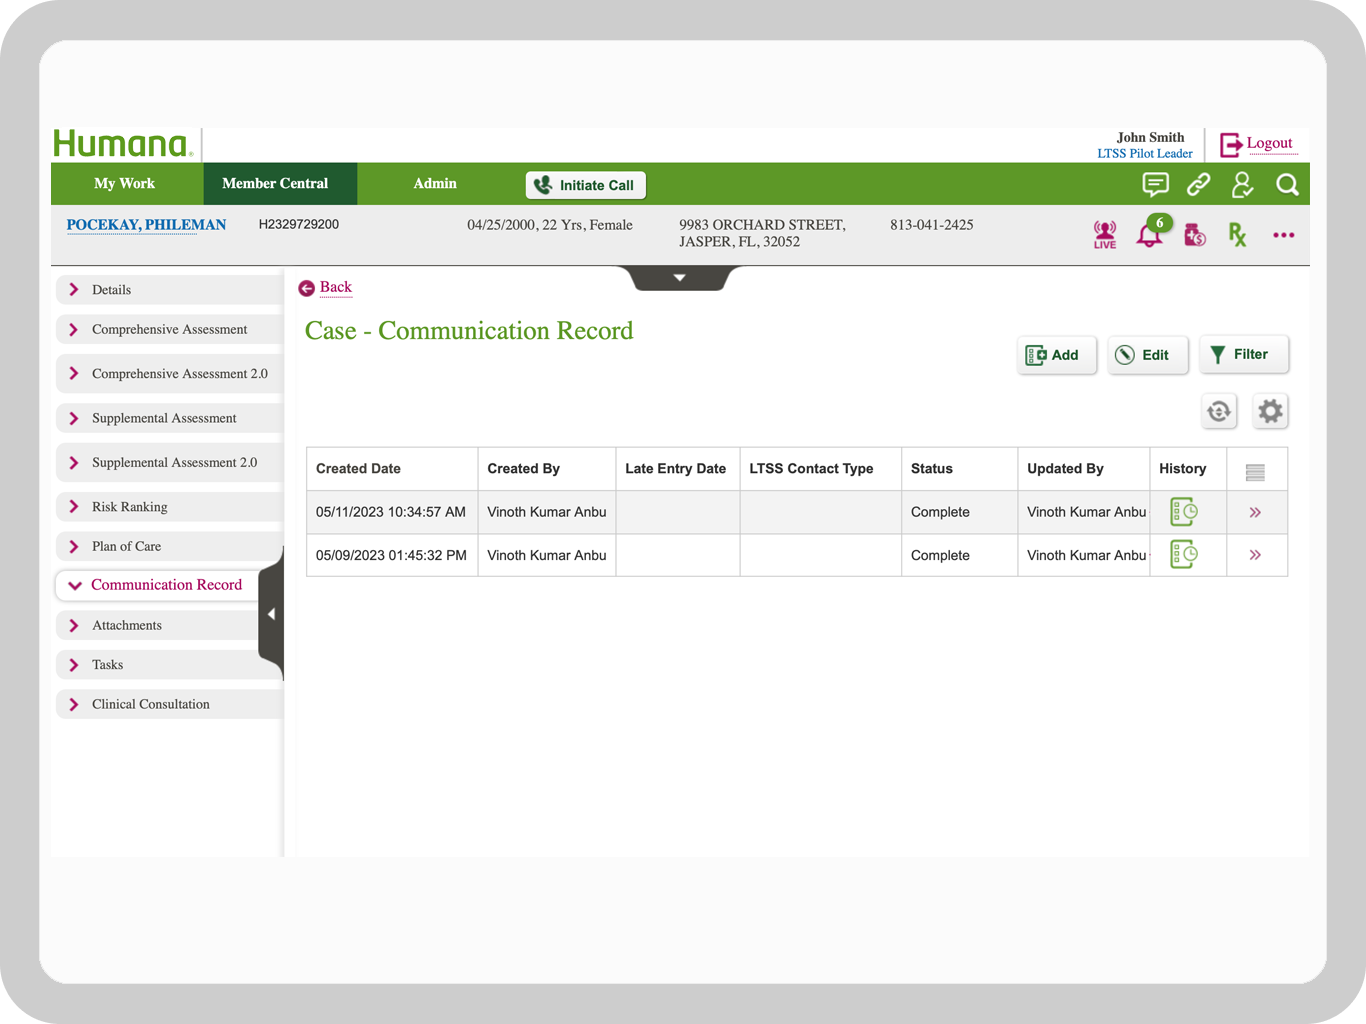Click the Add button
This screenshot has height=1024, width=1366.
(x=1055, y=355)
